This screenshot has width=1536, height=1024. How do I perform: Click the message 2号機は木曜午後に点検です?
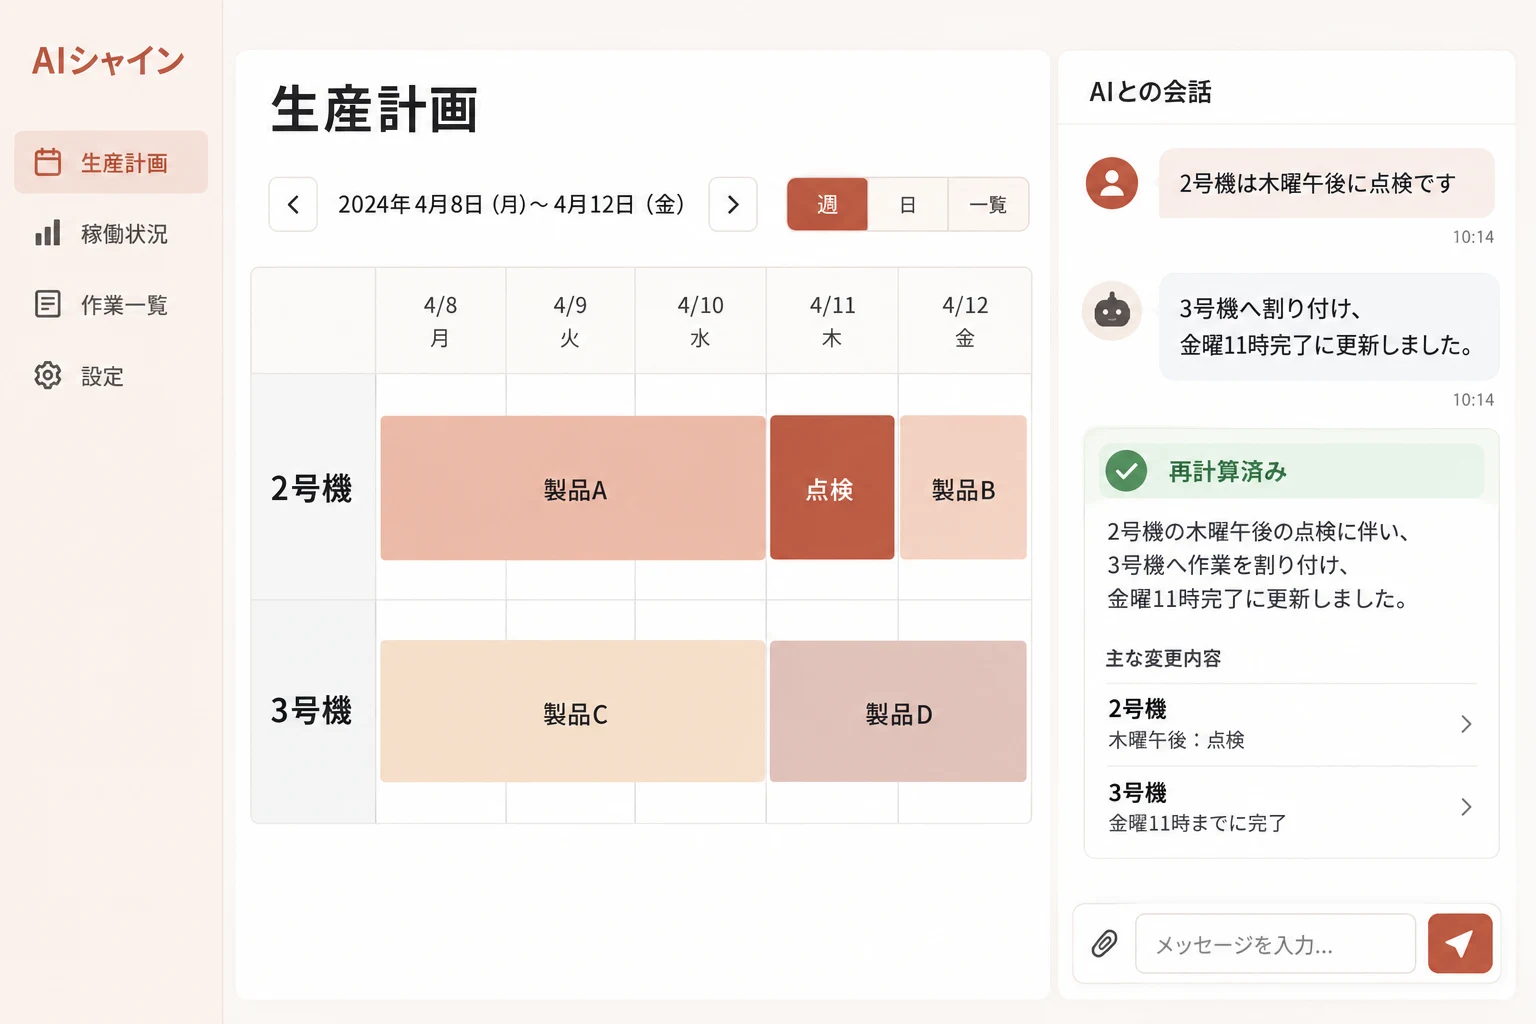(x=1326, y=183)
